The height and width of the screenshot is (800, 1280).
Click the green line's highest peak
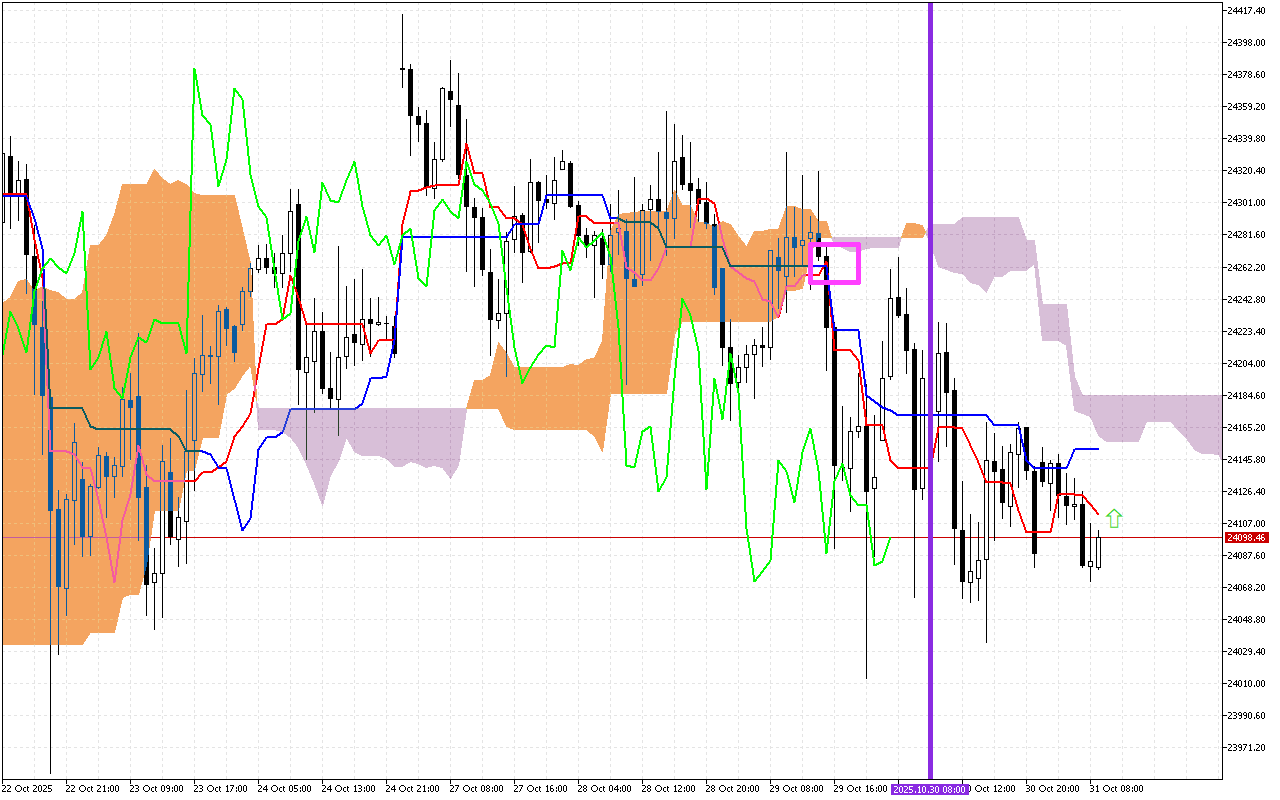coord(194,70)
